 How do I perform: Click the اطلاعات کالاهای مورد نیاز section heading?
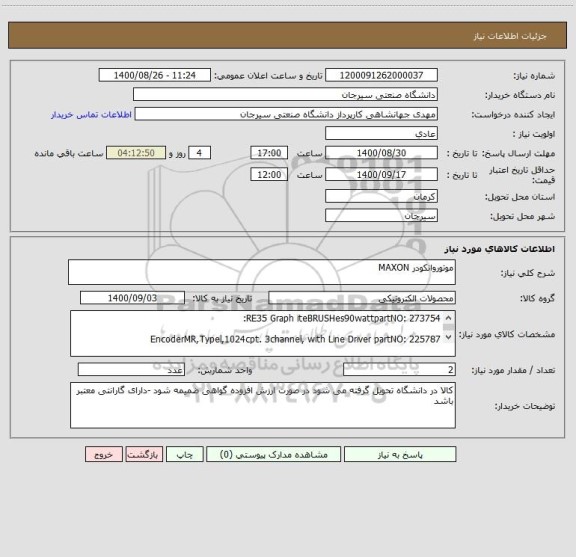tap(500, 249)
